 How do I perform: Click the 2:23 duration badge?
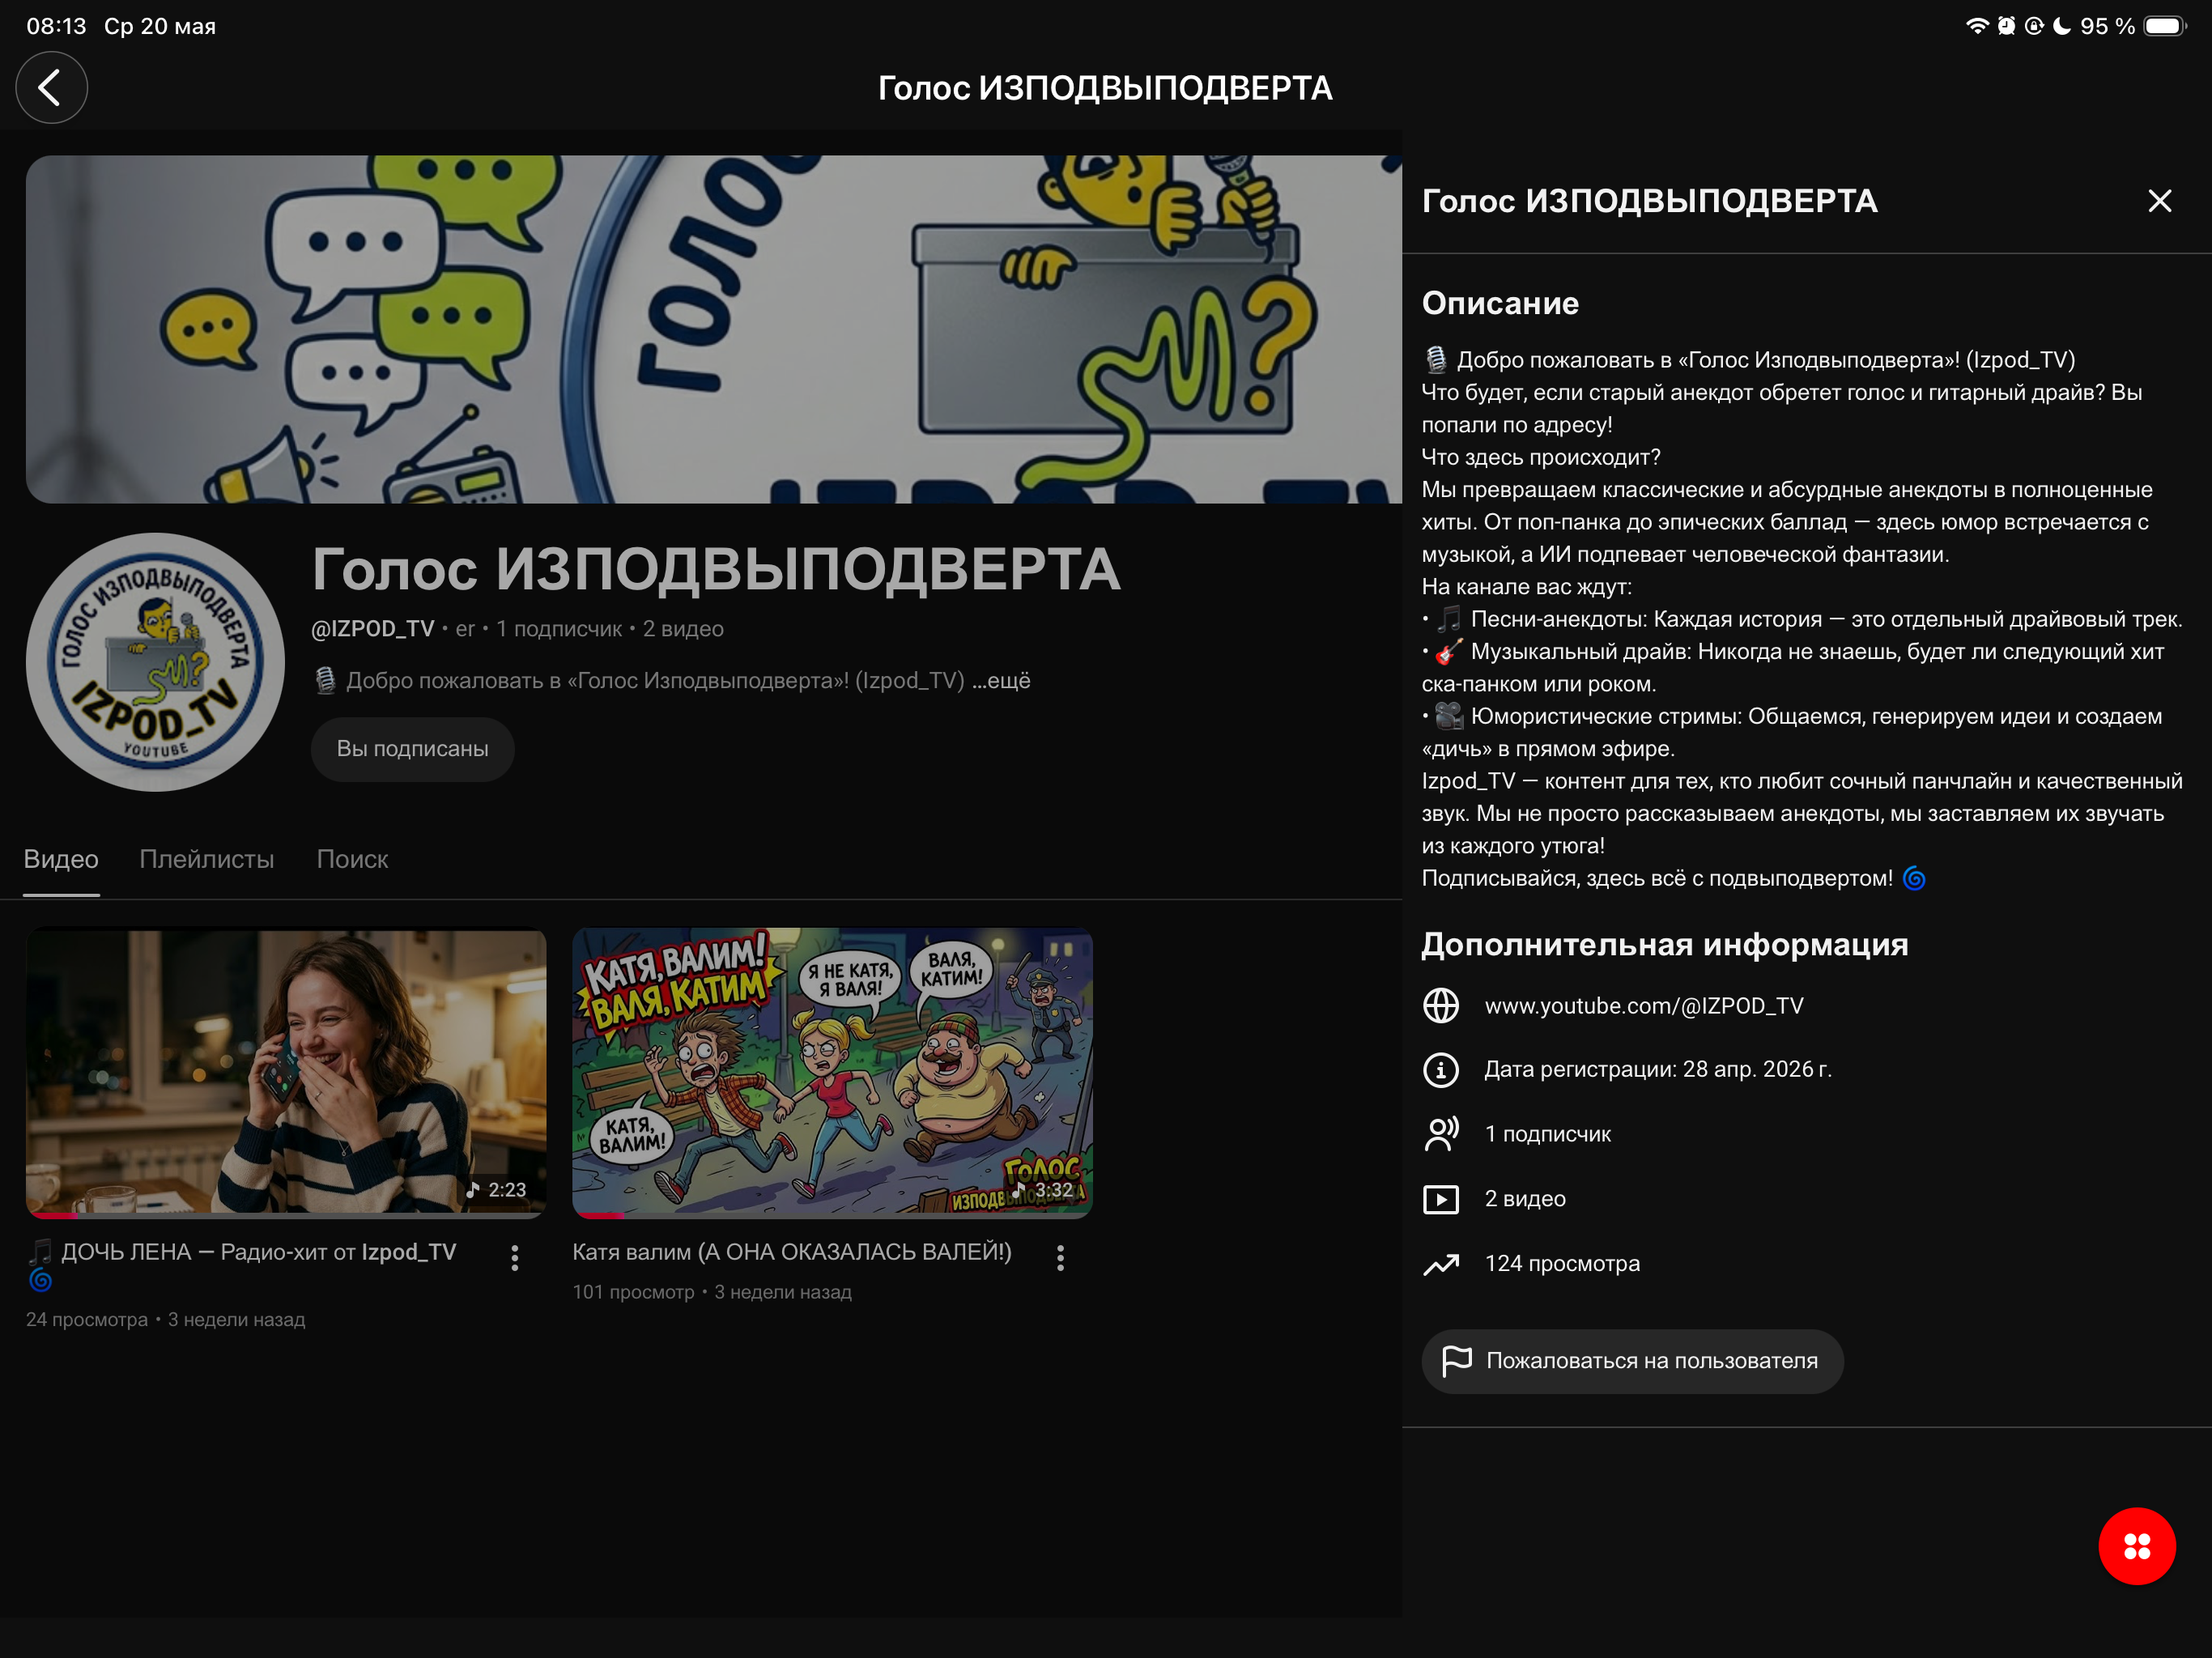tap(497, 1190)
